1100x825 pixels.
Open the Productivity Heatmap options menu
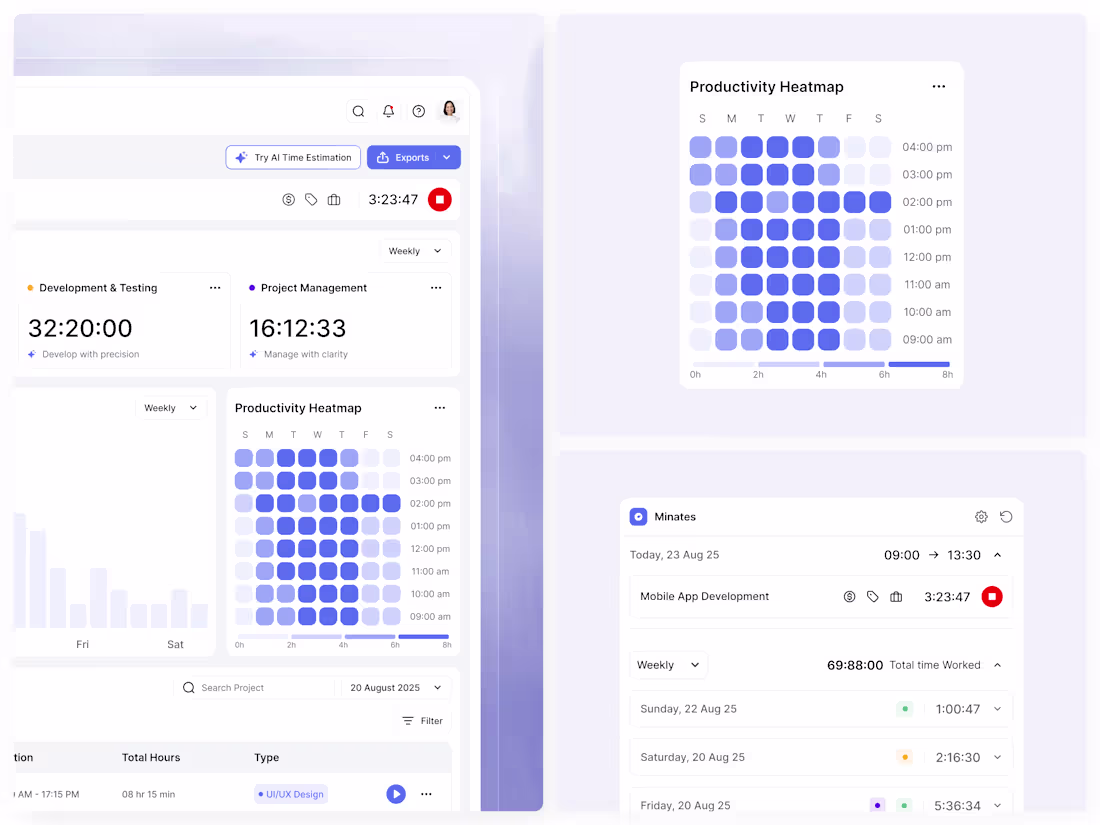(x=938, y=86)
